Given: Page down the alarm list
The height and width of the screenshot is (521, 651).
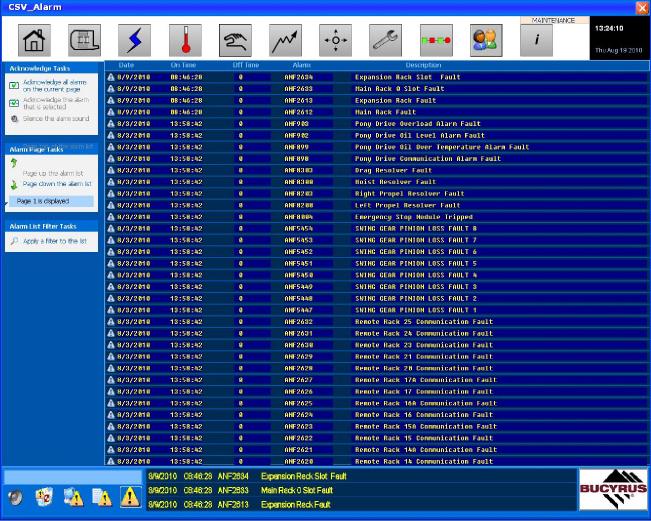Looking at the screenshot, I should (x=57, y=184).
